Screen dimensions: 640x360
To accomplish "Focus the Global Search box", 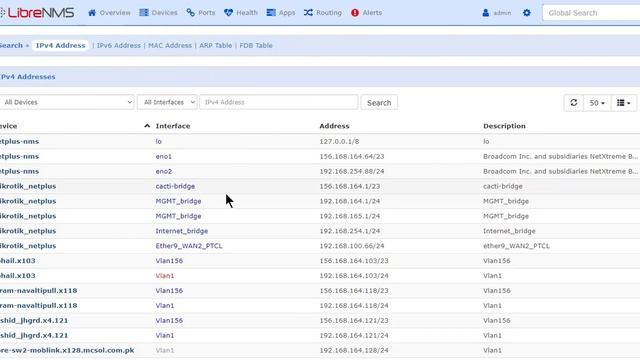I will click(591, 13).
